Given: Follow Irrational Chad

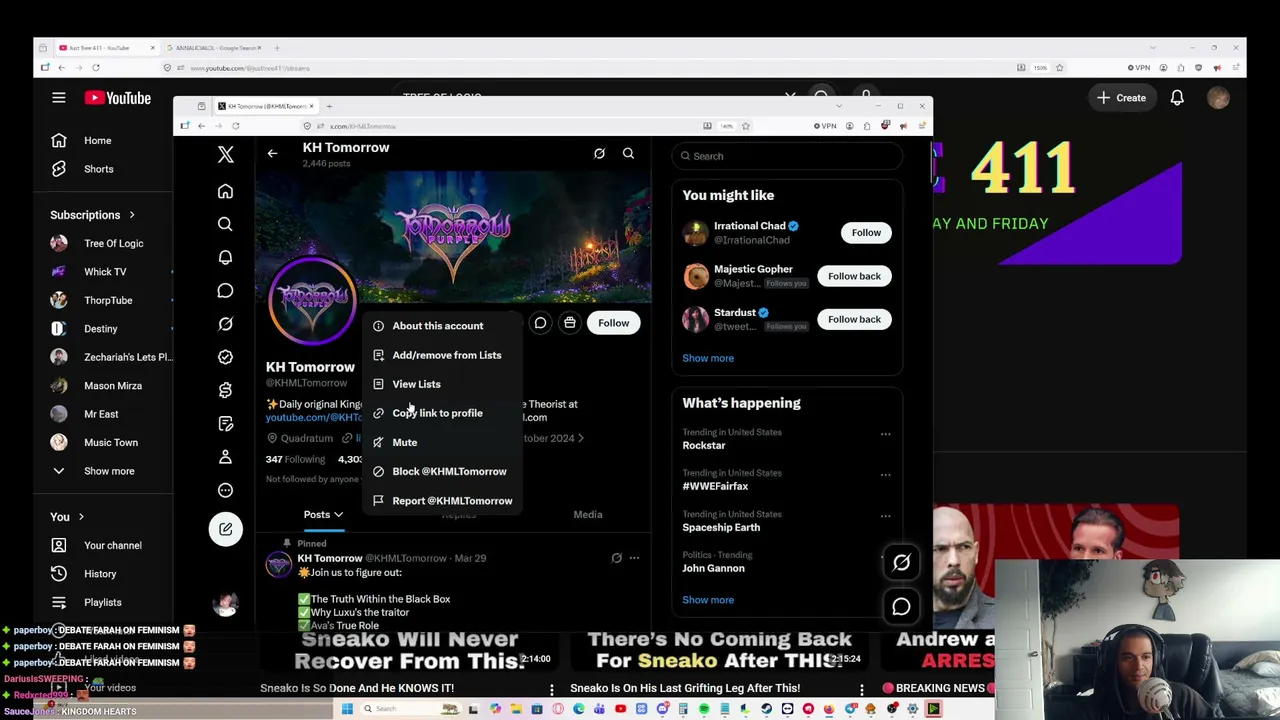Looking at the screenshot, I should 866,233.
